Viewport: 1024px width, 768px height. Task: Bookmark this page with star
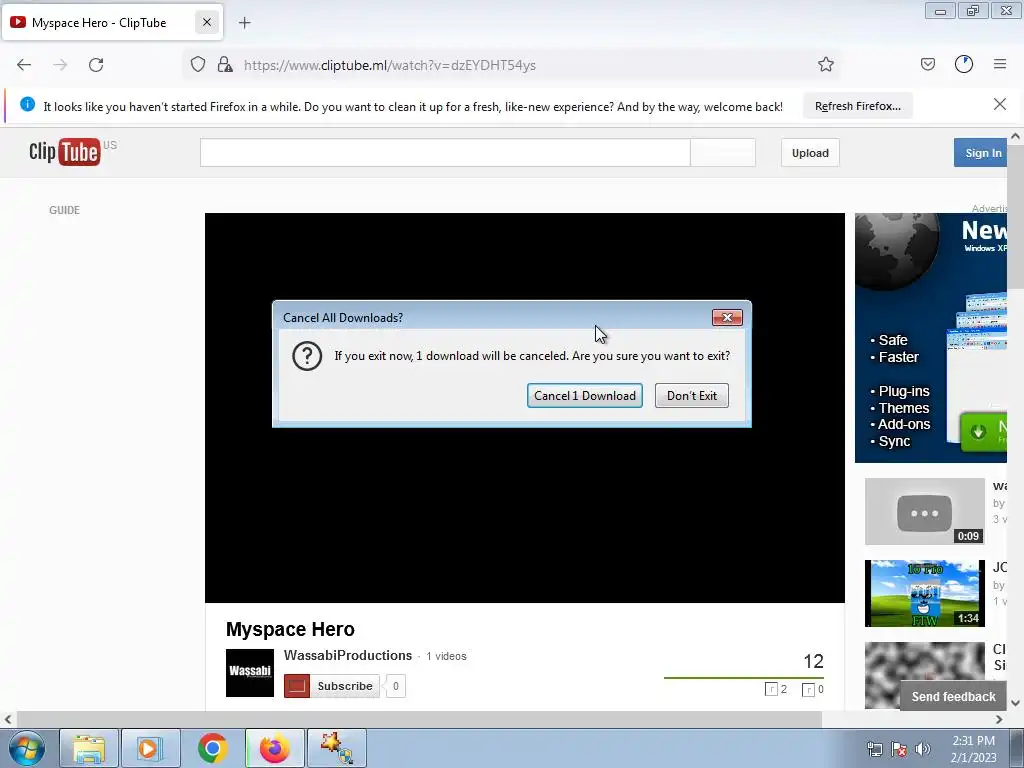tap(825, 65)
